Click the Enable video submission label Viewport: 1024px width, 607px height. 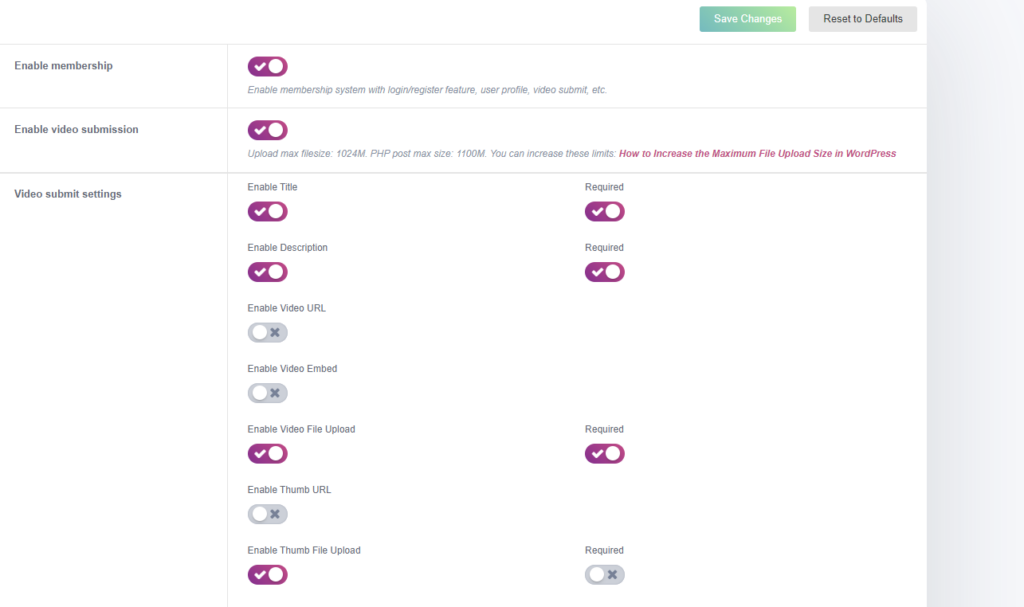point(76,129)
